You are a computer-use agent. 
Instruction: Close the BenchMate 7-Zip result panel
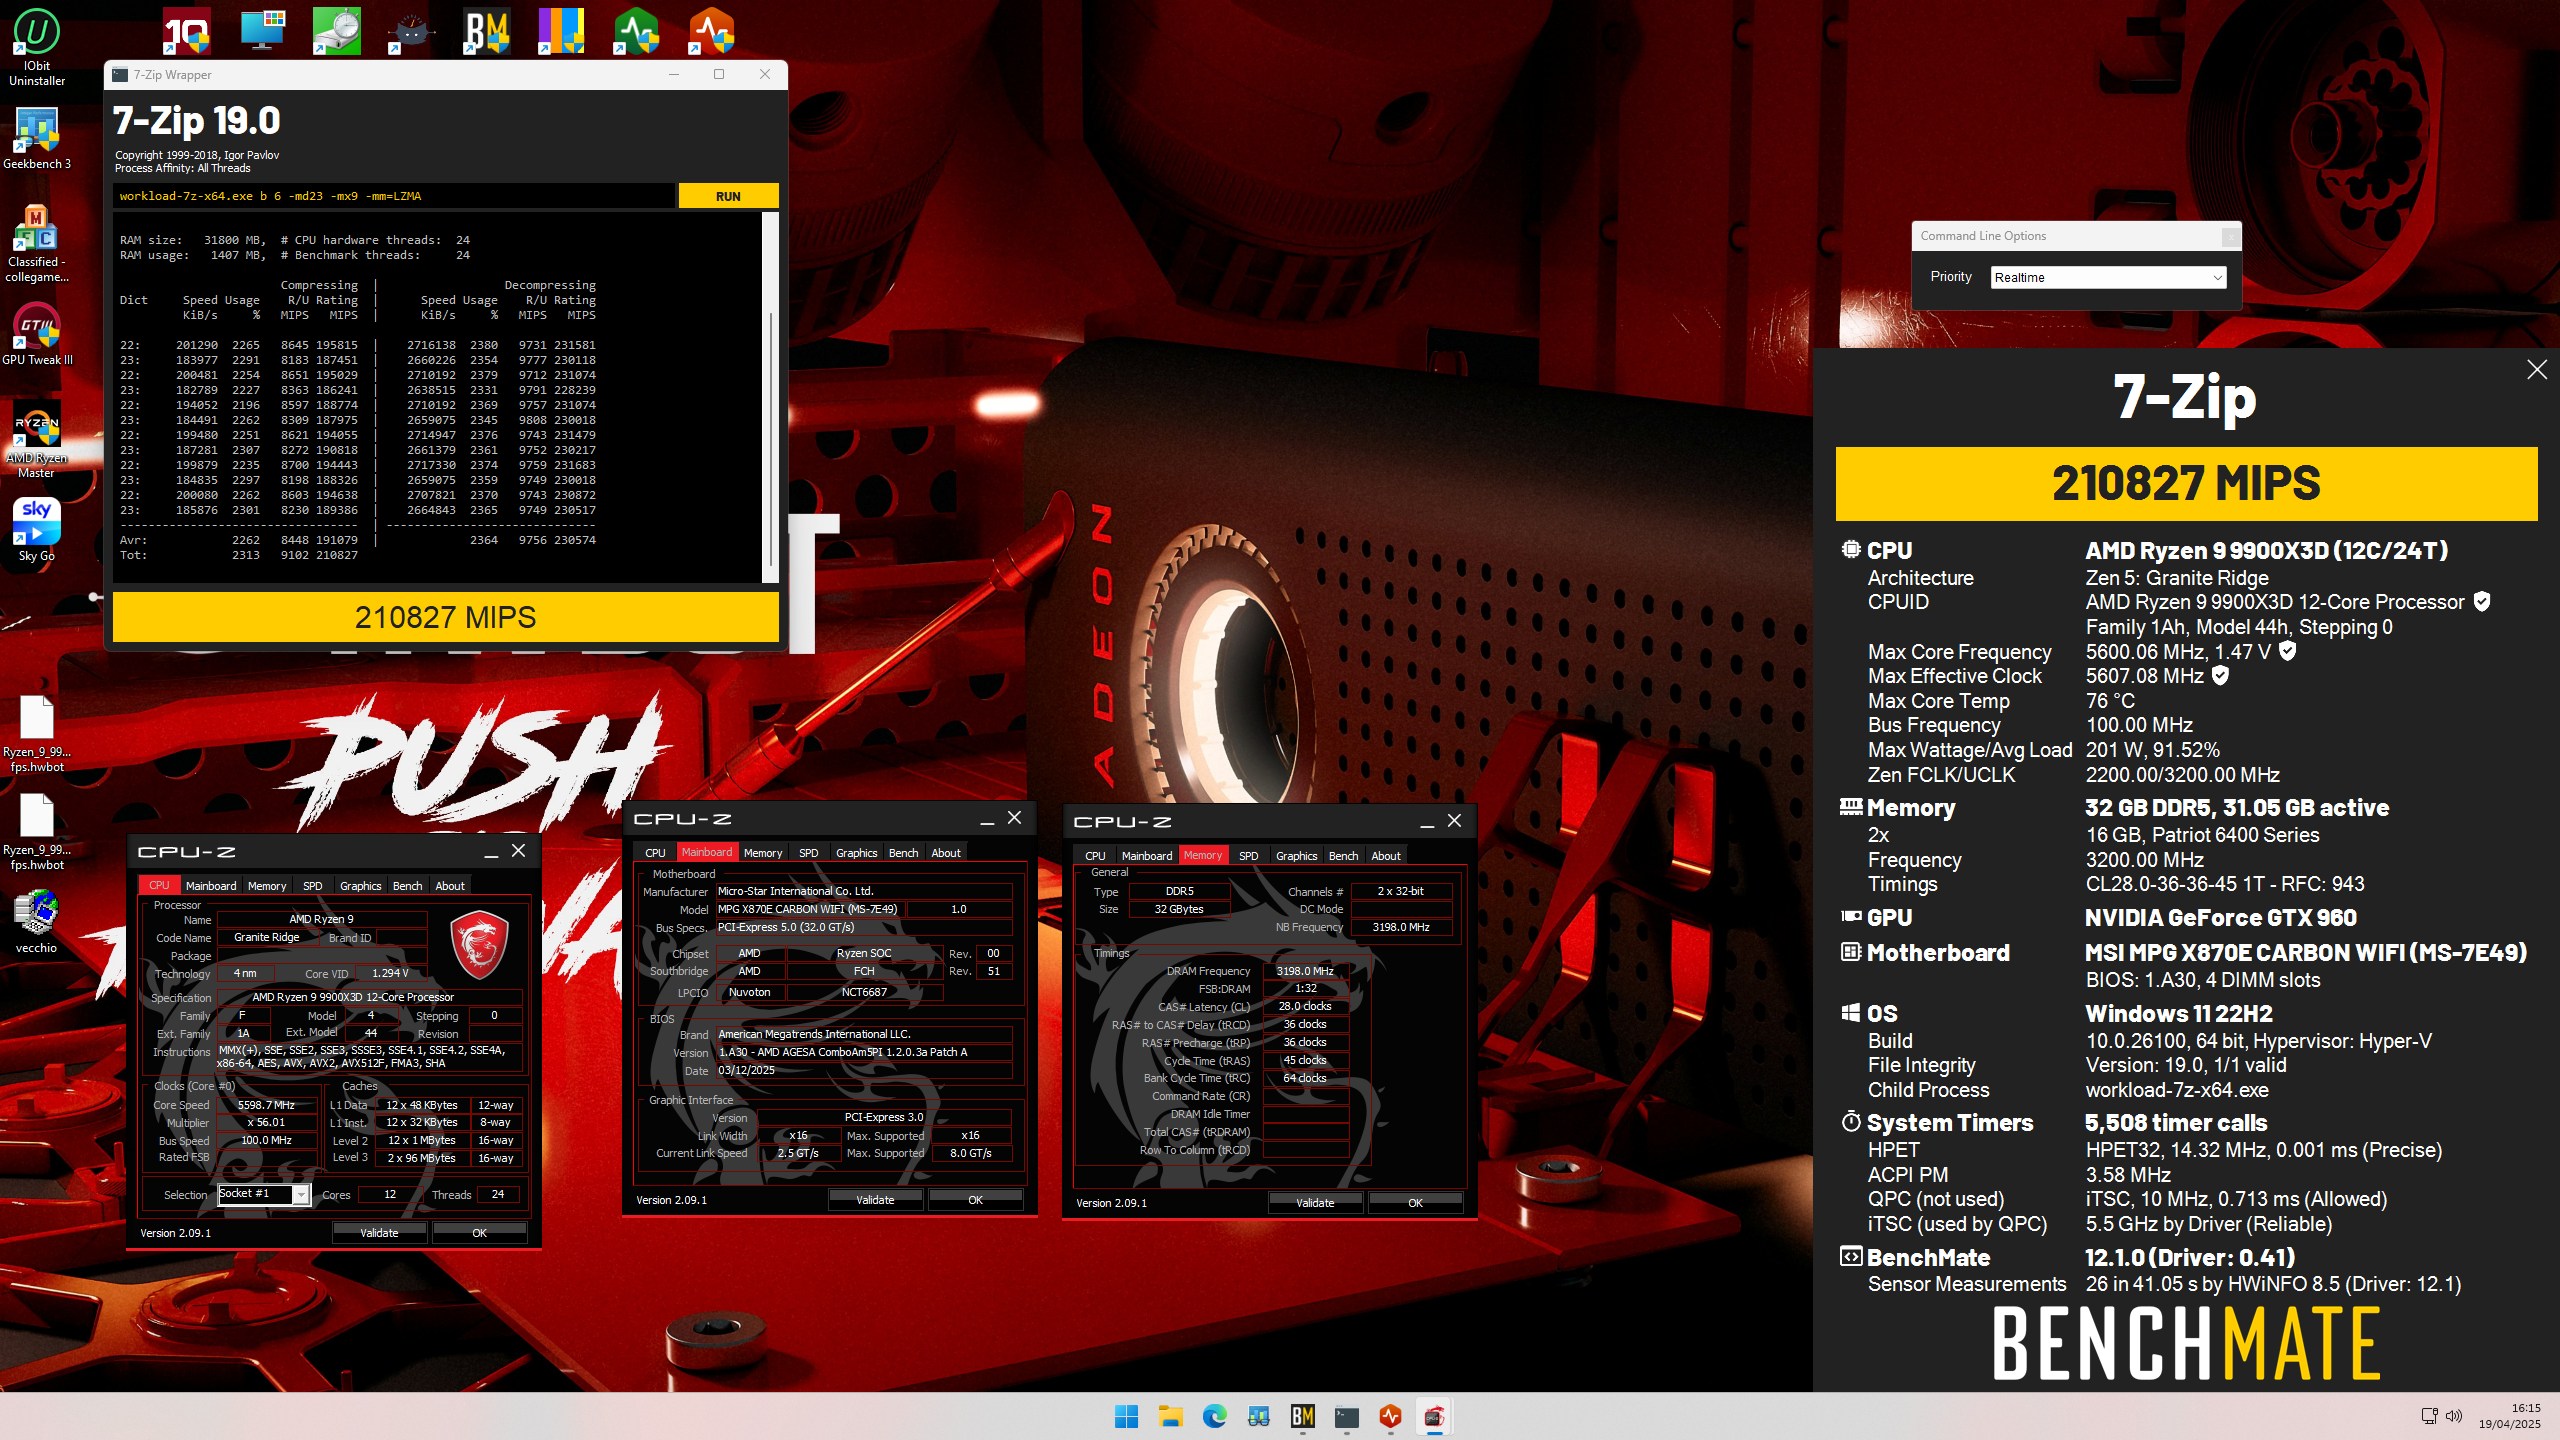click(2537, 370)
